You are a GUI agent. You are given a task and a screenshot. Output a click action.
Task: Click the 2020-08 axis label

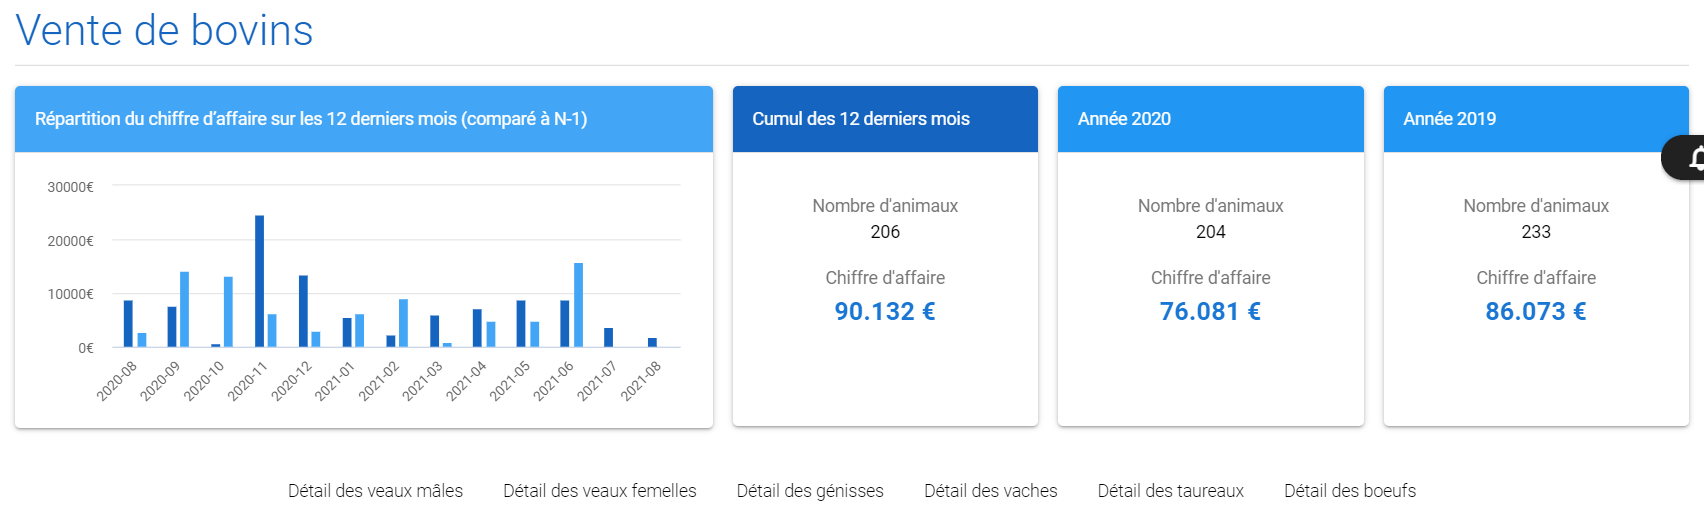(x=117, y=381)
